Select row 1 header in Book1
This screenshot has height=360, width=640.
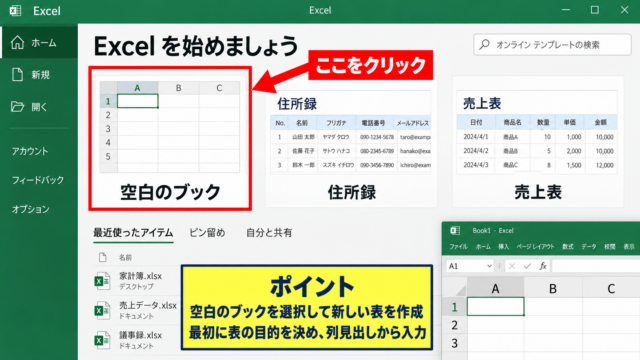[454, 307]
